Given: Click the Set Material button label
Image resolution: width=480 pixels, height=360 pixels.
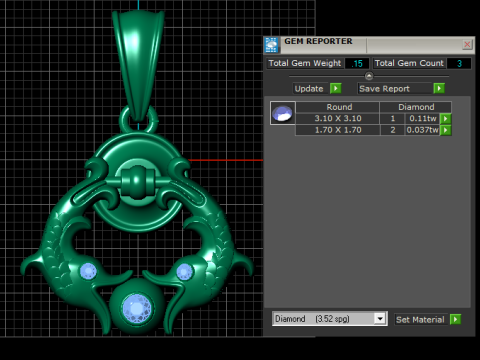Looking at the screenshot, I should [420, 320].
